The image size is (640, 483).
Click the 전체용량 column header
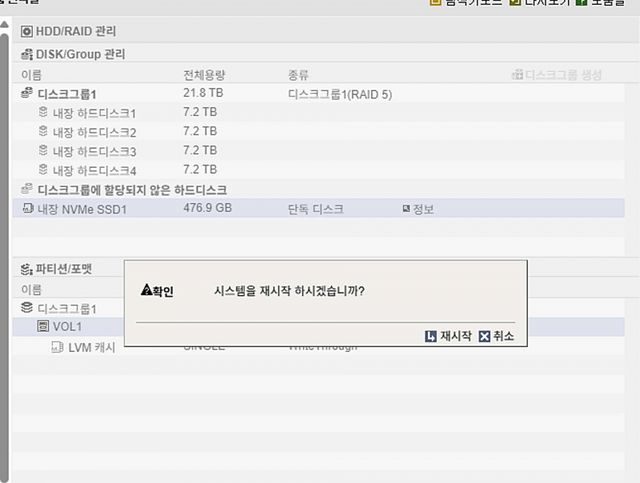[203, 75]
